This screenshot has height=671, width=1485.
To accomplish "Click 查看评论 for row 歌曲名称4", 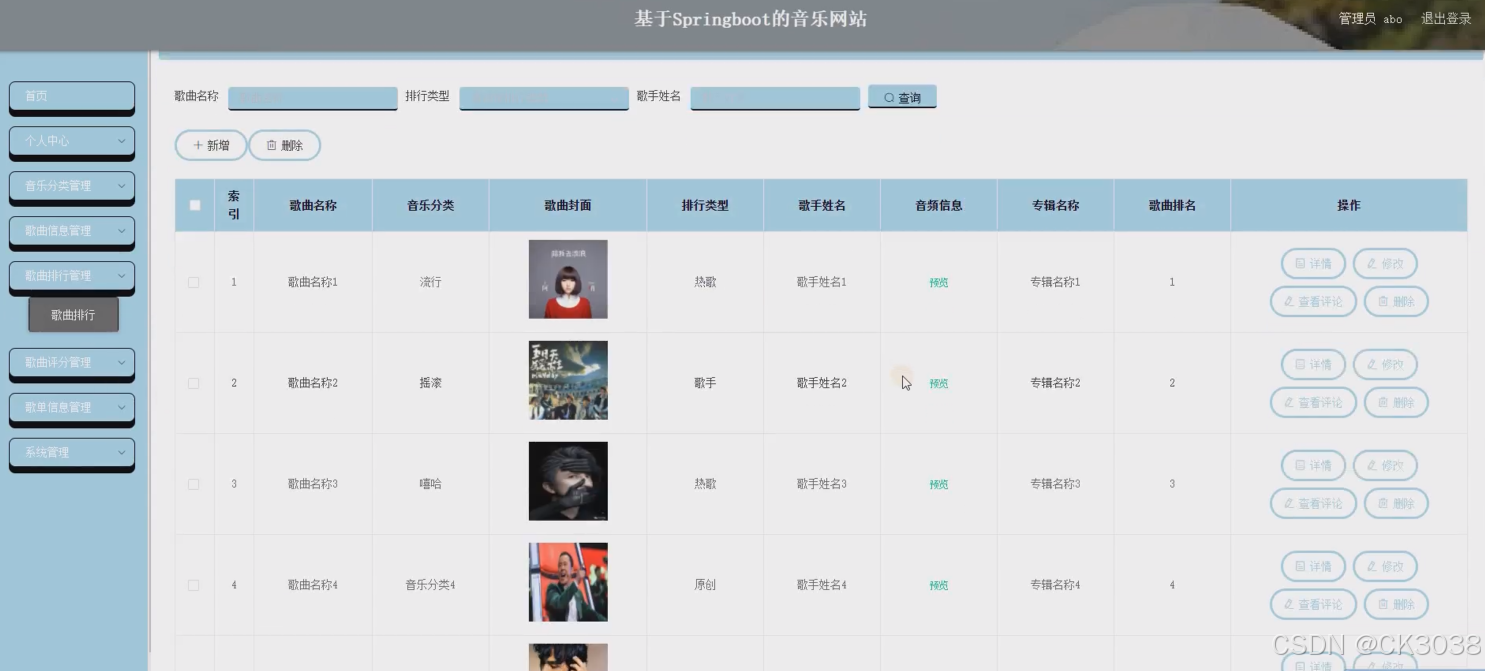I will [x=1313, y=604].
